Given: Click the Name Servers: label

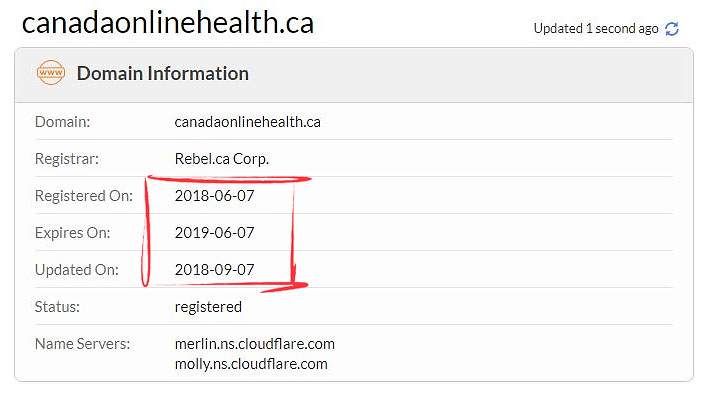Looking at the screenshot, I should (82, 344).
